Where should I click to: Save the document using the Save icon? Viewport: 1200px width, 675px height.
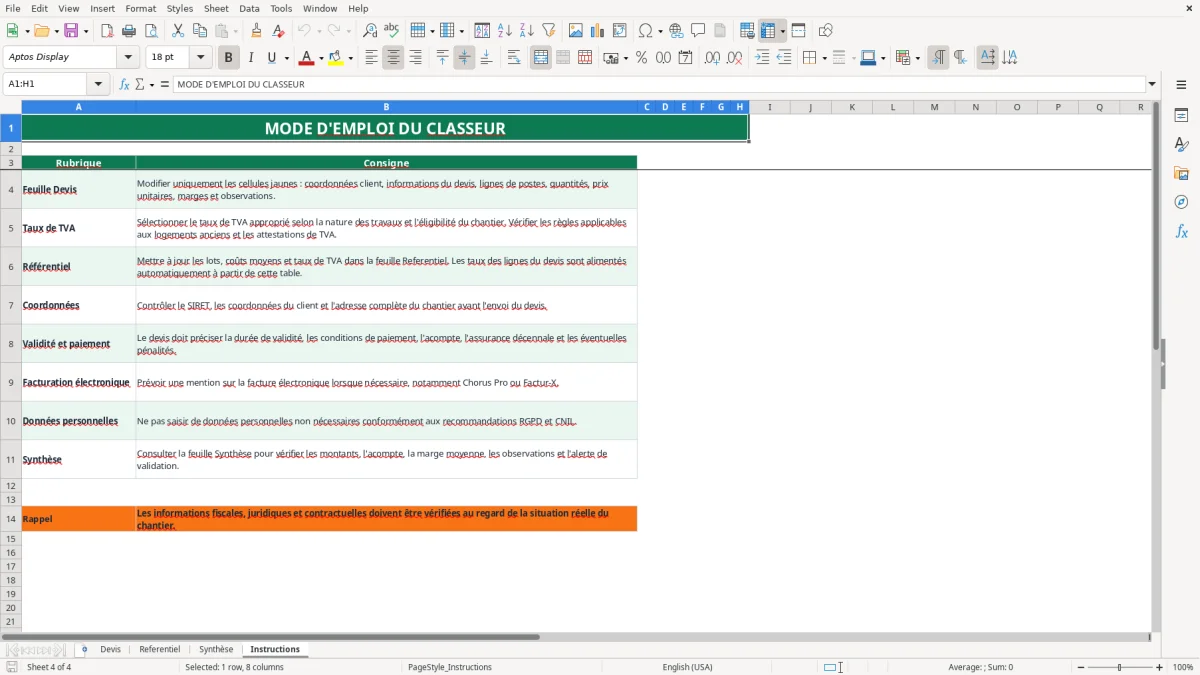(71, 31)
